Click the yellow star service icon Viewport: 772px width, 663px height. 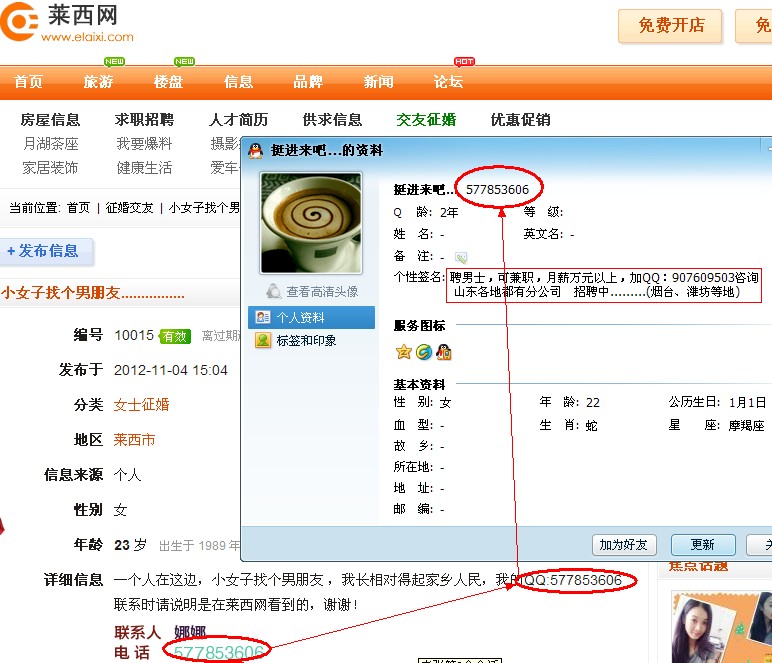coord(403,352)
